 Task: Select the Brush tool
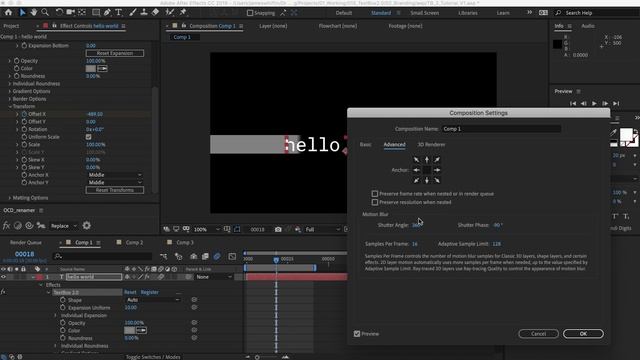(x=133, y=13)
